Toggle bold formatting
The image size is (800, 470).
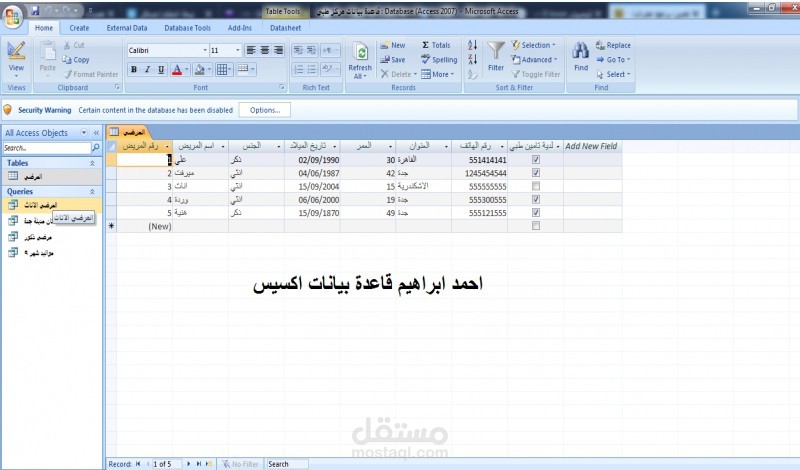pos(134,69)
